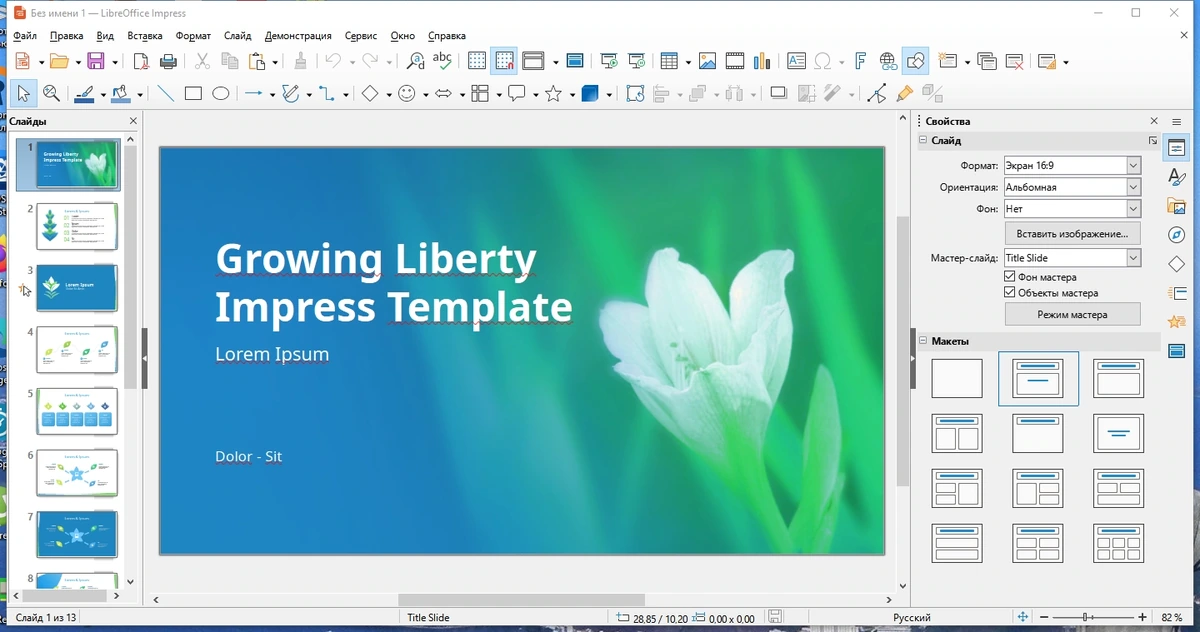Open the Сервис menu
The image size is (1200, 632).
pos(361,36)
